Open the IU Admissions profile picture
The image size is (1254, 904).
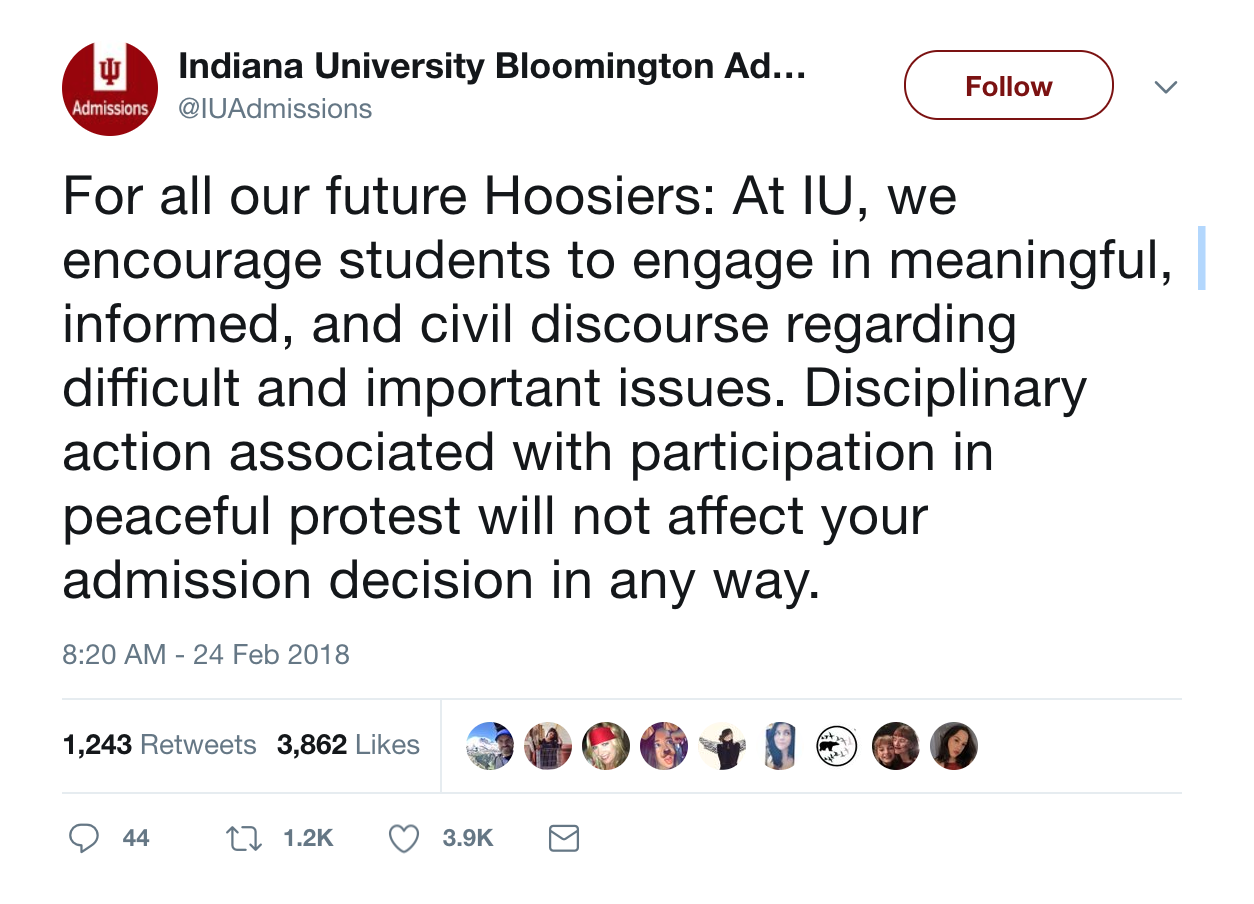110,89
